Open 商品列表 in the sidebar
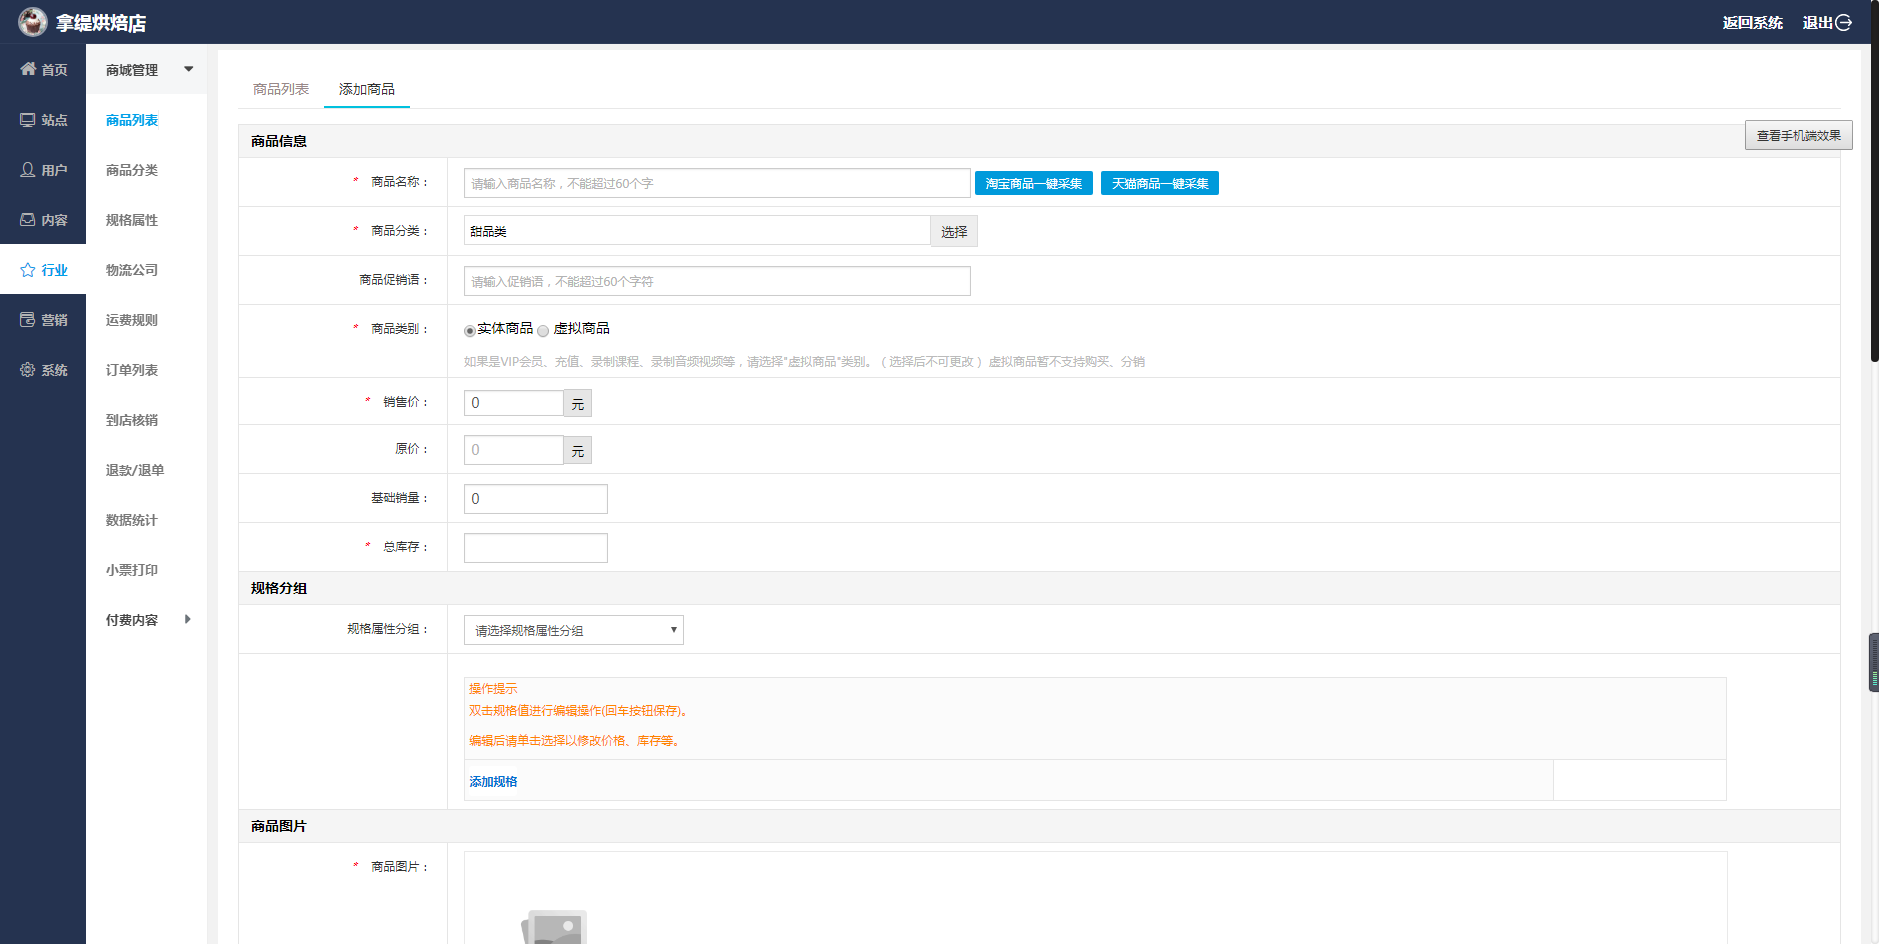 pyautogui.click(x=132, y=119)
